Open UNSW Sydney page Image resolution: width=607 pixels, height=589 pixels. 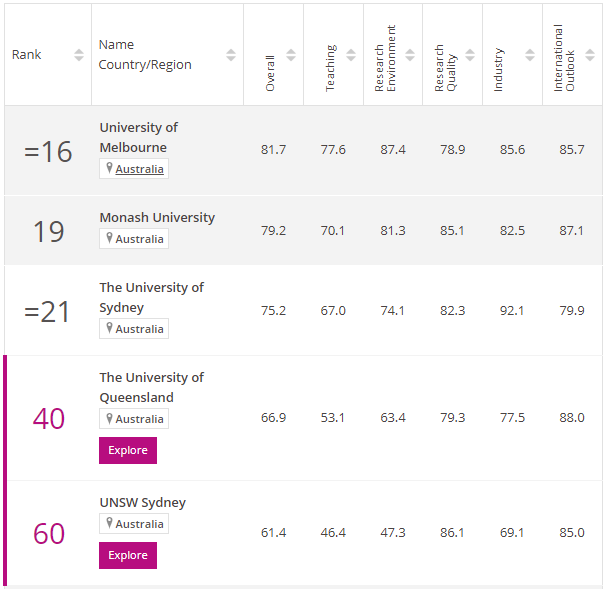[142, 502]
